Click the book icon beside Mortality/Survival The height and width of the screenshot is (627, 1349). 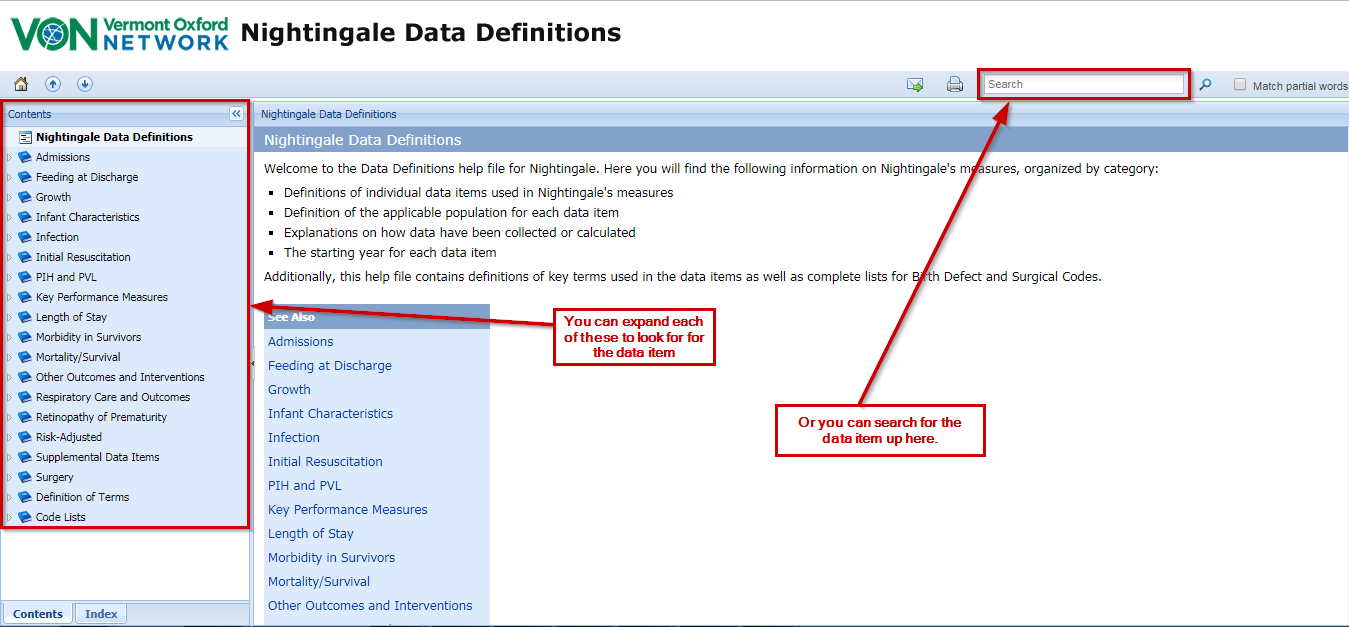point(25,357)
